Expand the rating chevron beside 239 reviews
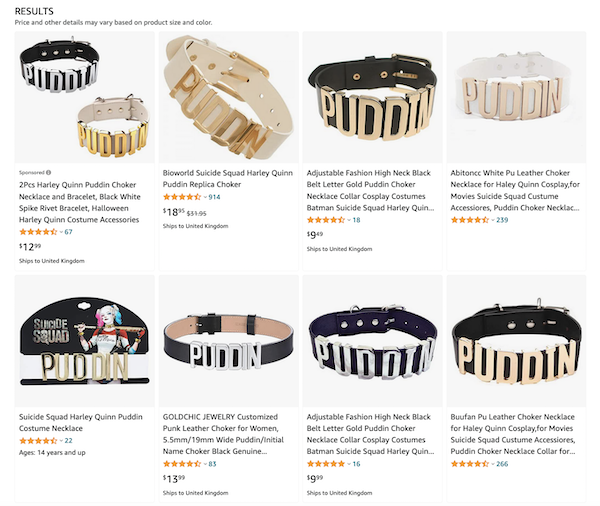 493,220
